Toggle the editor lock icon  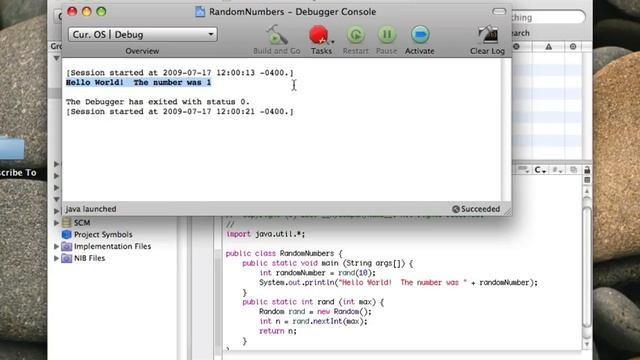point(587,170)
